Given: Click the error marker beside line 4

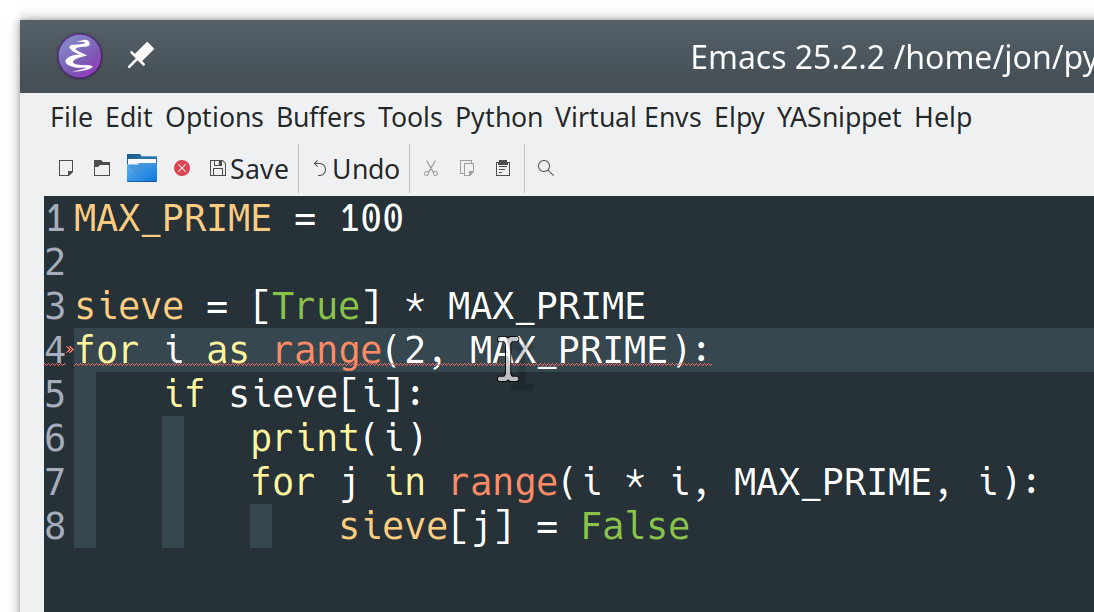Looking at the screenshot, I should (70, 349).
